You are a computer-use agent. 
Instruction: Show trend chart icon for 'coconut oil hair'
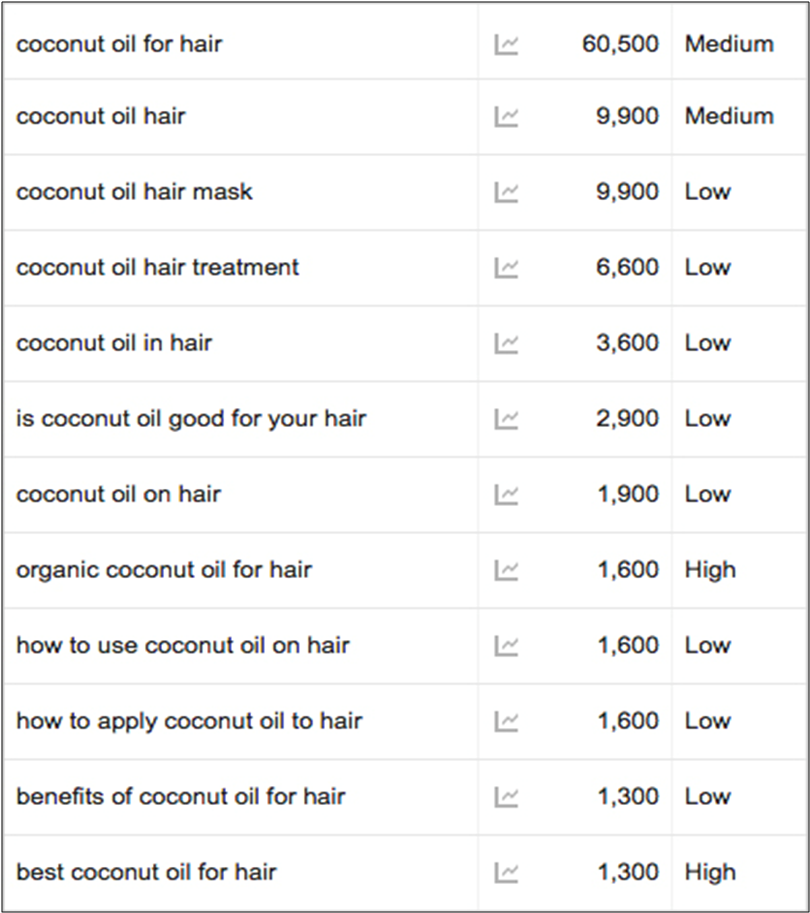[x=507, y=116]
